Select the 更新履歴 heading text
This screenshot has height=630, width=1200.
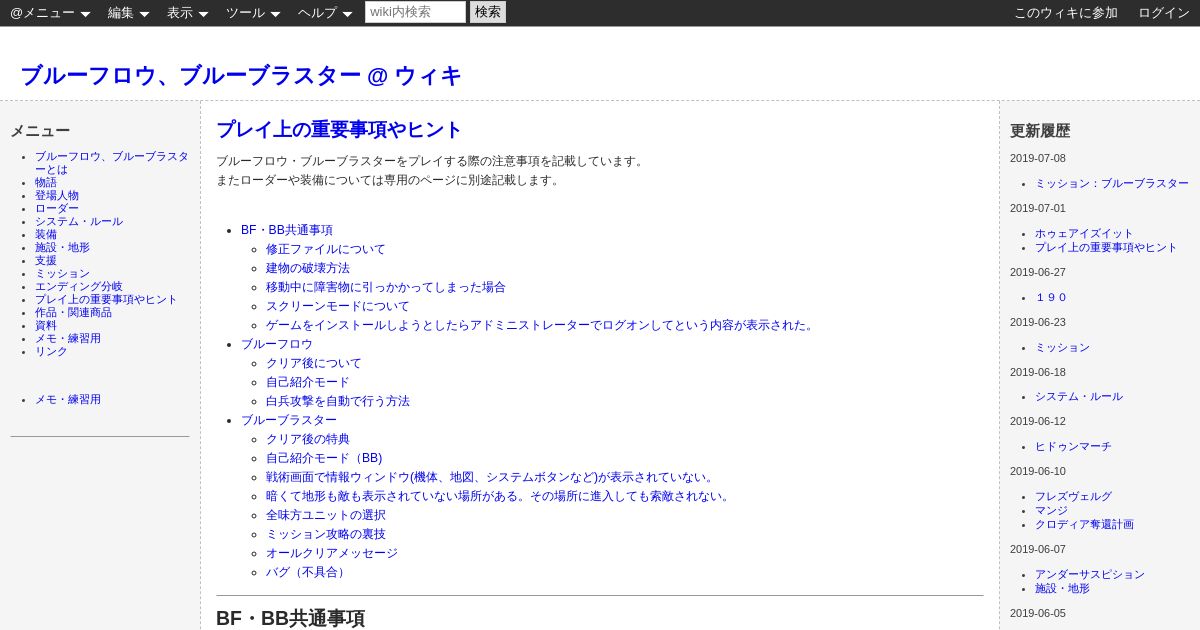click(1040, 131)
